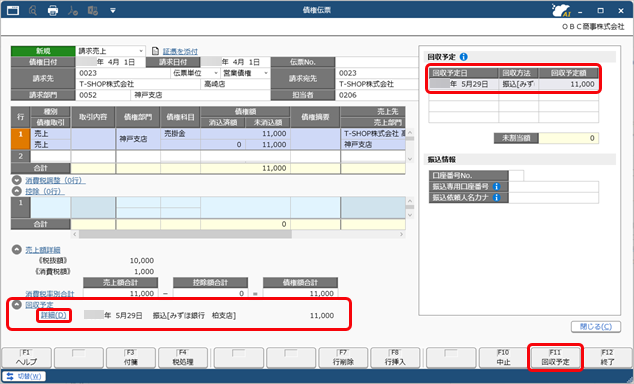634x384 pixels.
Task: Click the 振込専用口座番号 input field
Action: (x=554, y=186)
